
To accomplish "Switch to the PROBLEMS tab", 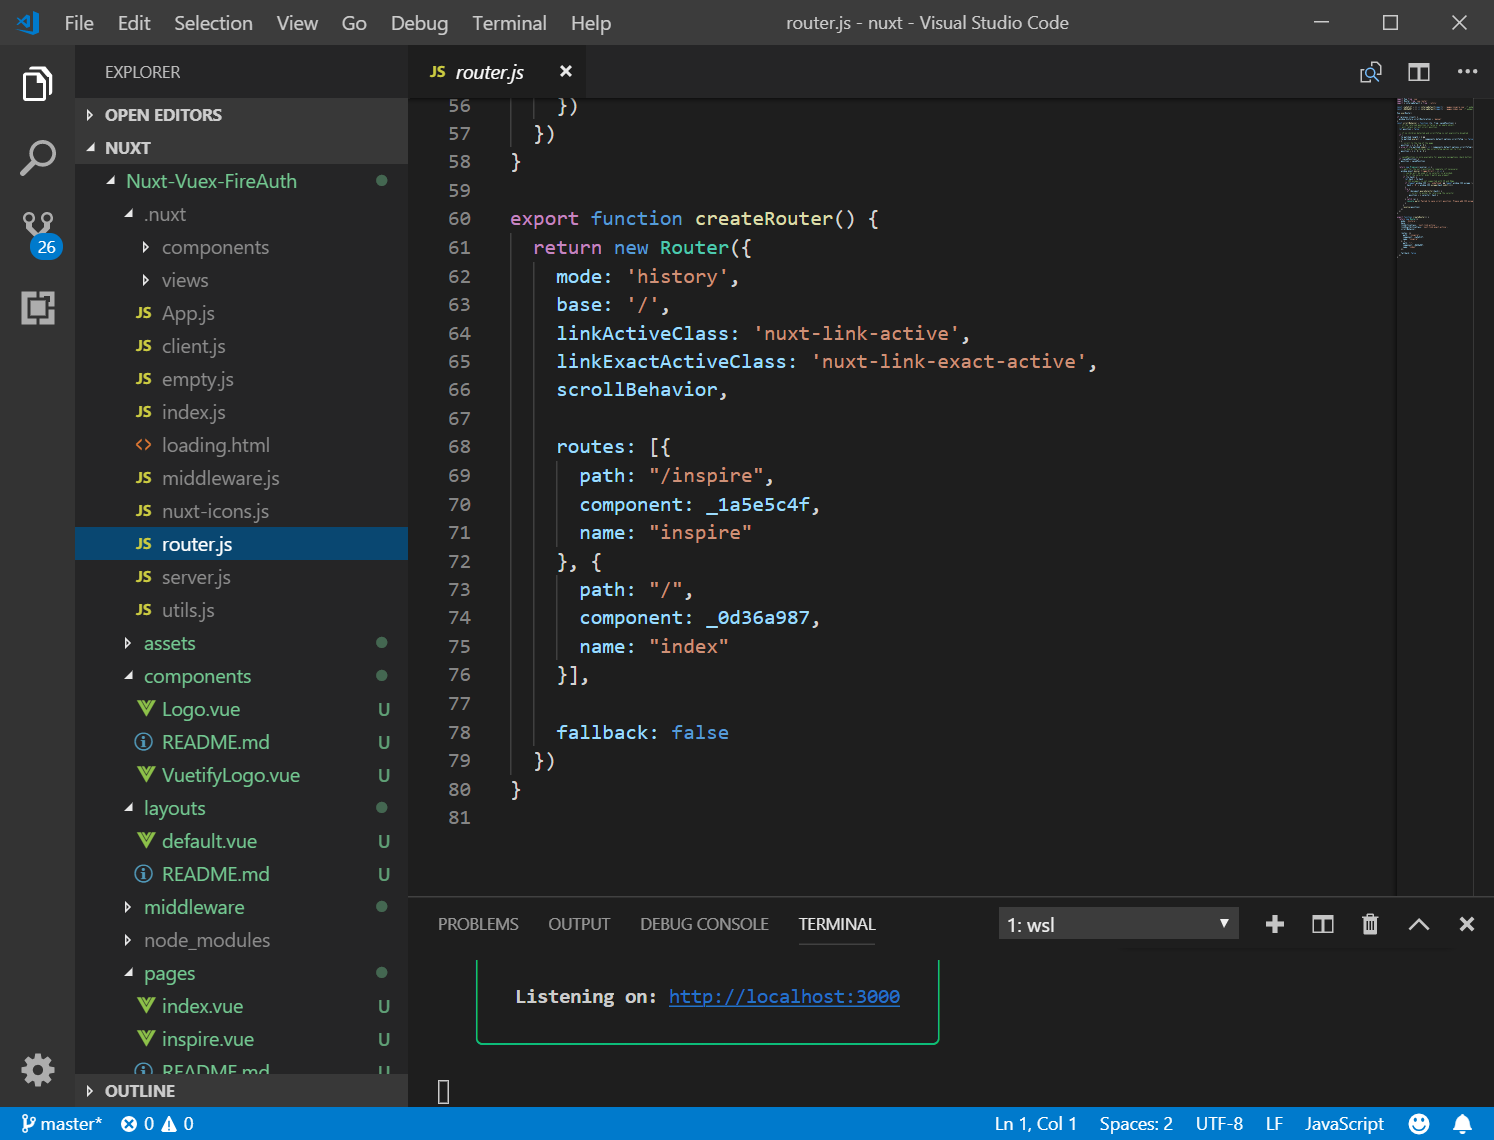I will tap(478, 924).
